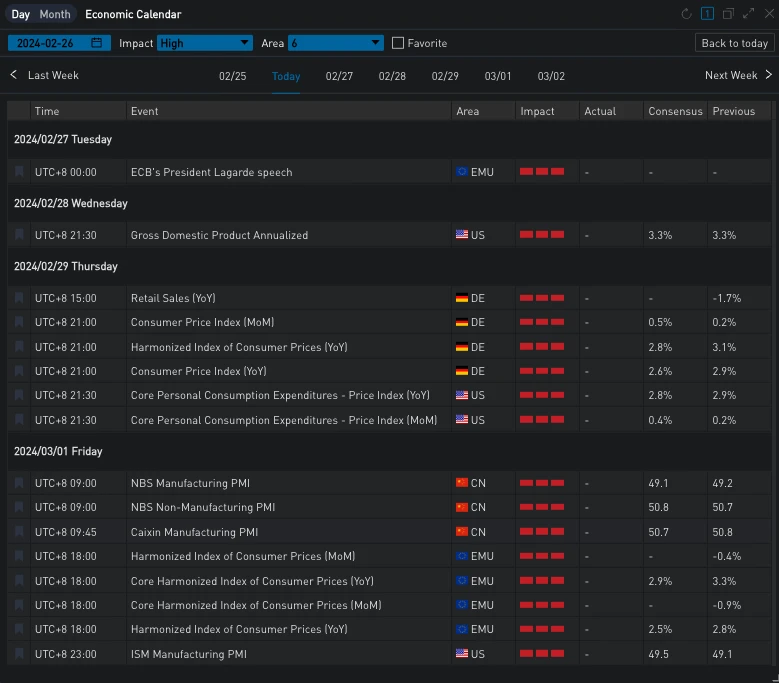
Task: Expand the panel to full screen
Action: point(748,14)
